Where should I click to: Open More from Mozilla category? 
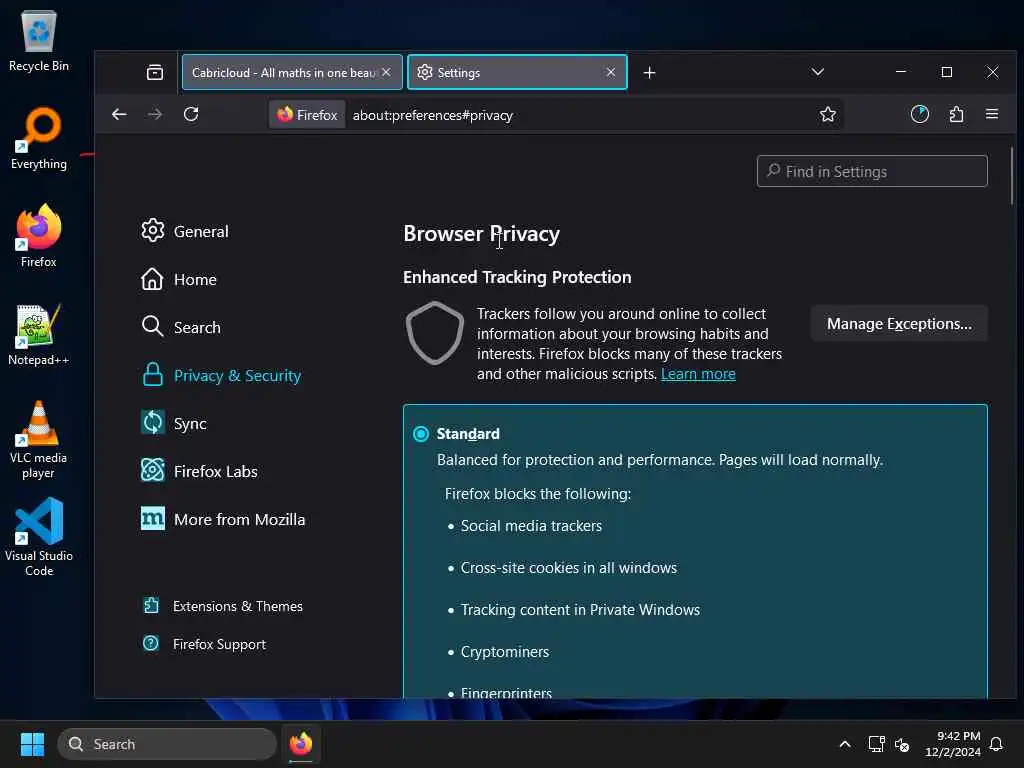click(223, 519)
